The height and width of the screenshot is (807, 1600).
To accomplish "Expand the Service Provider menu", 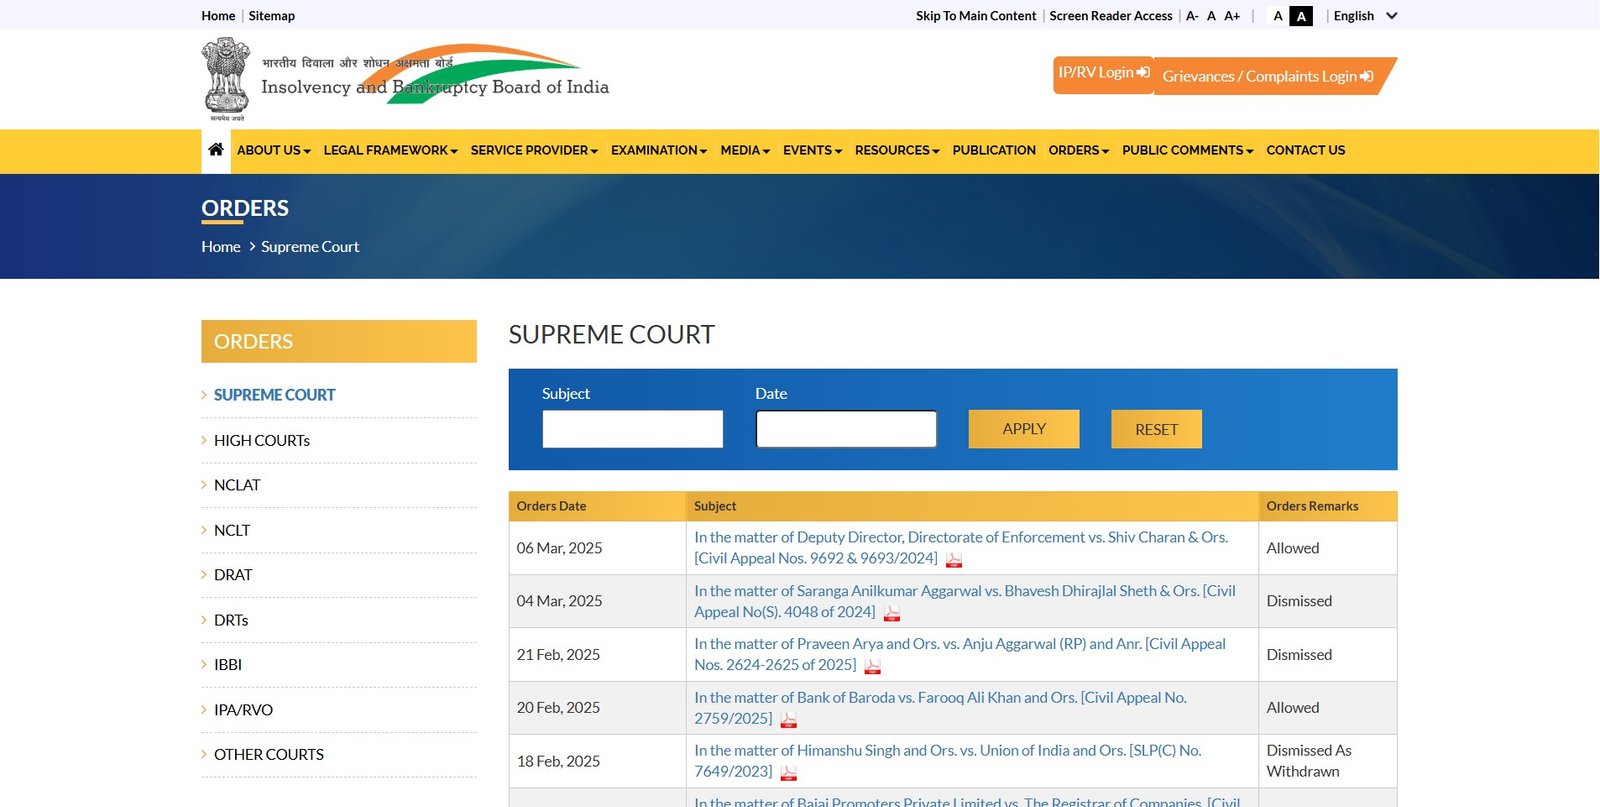I will tap(534, 150).
